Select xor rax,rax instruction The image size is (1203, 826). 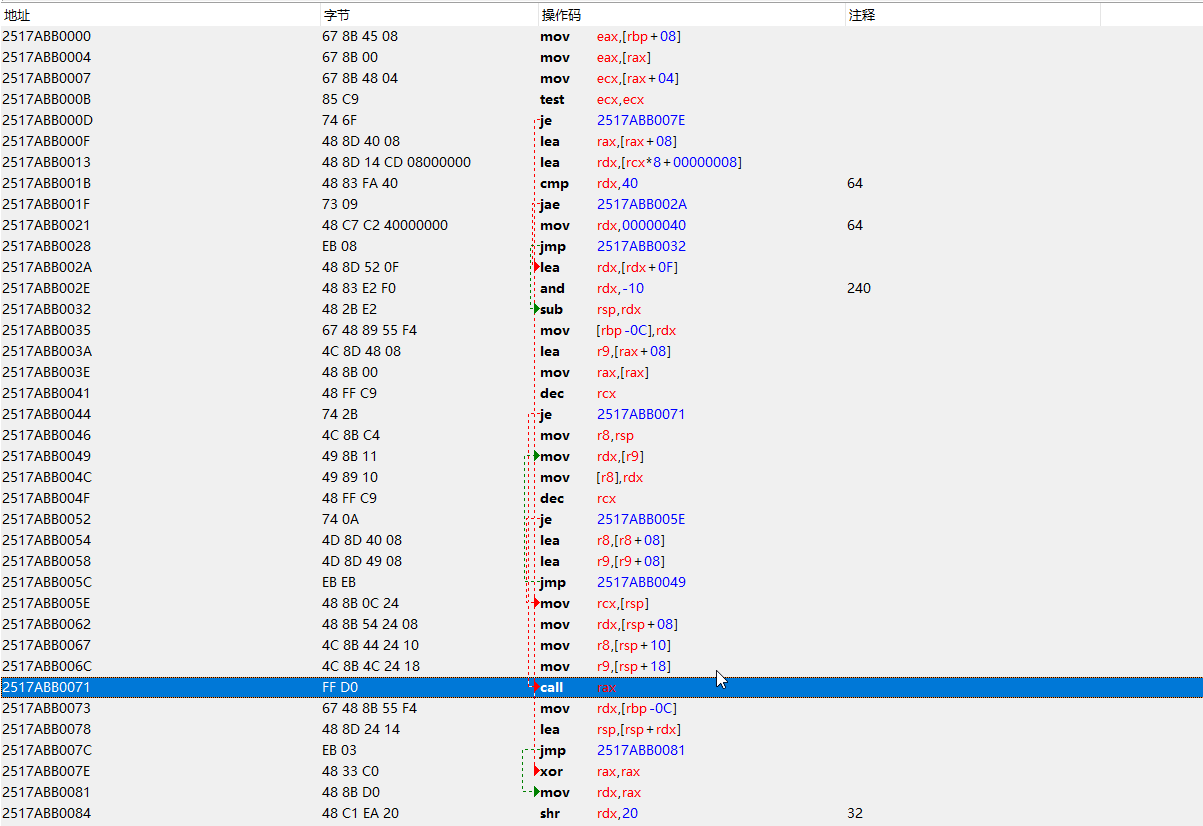(x=590, y=771)
